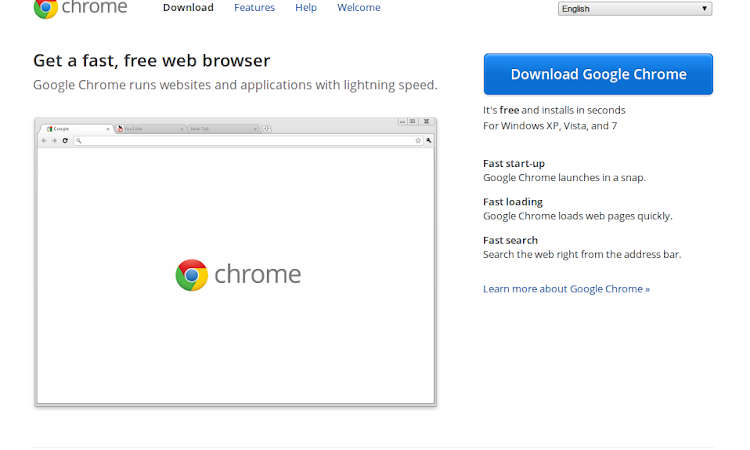Click the forward arrow in the mockup toolbar
This screenshot has height=450, width=750.
tap(54, 141)
